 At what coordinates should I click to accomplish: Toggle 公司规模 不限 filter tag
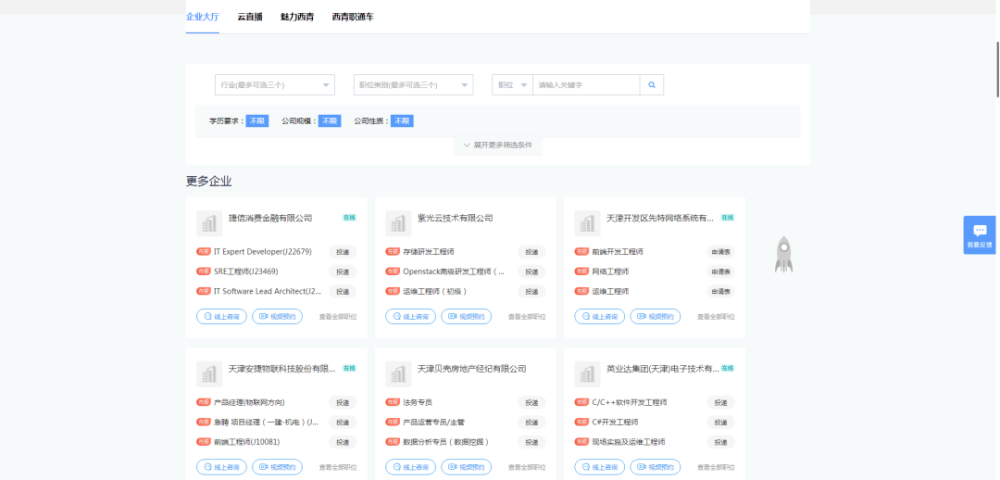tap(329, 121)
